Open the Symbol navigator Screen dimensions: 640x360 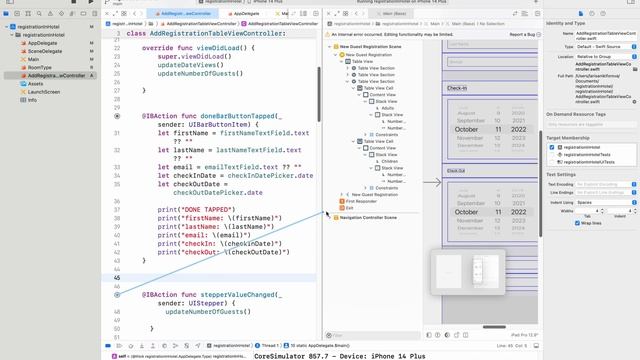[x=28, y=13]
